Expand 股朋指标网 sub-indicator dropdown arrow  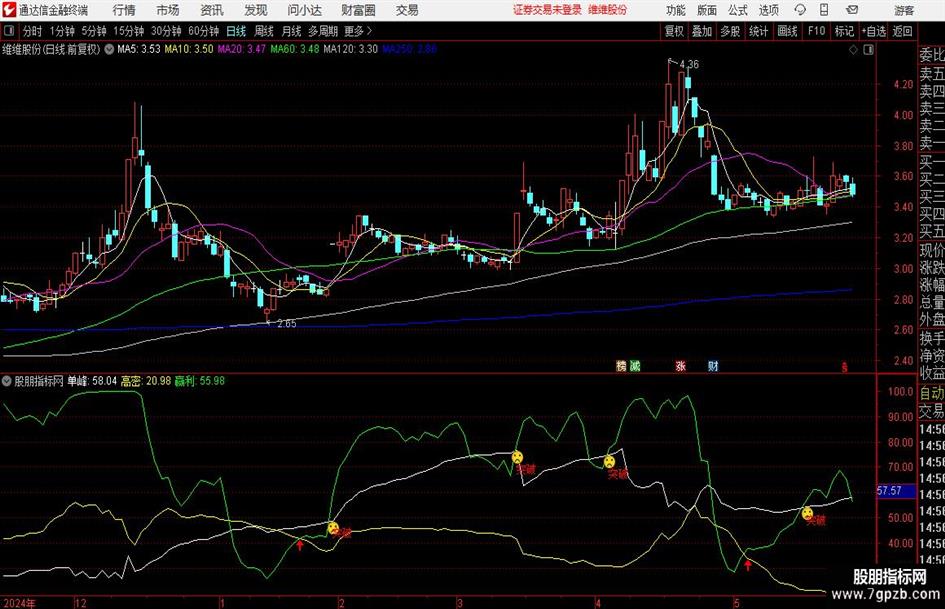[x=7, y=381]
